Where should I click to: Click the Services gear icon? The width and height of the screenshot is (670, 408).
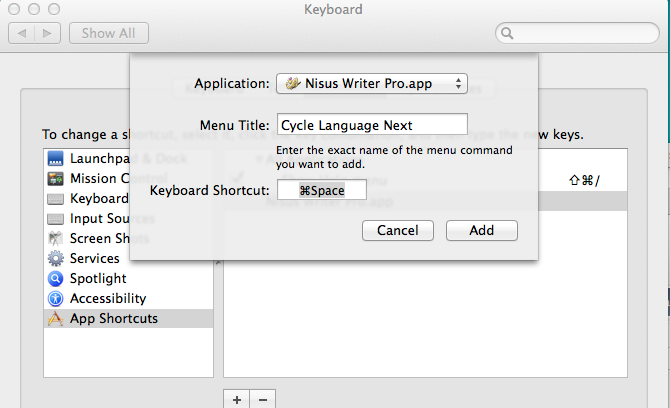point(56,258)
